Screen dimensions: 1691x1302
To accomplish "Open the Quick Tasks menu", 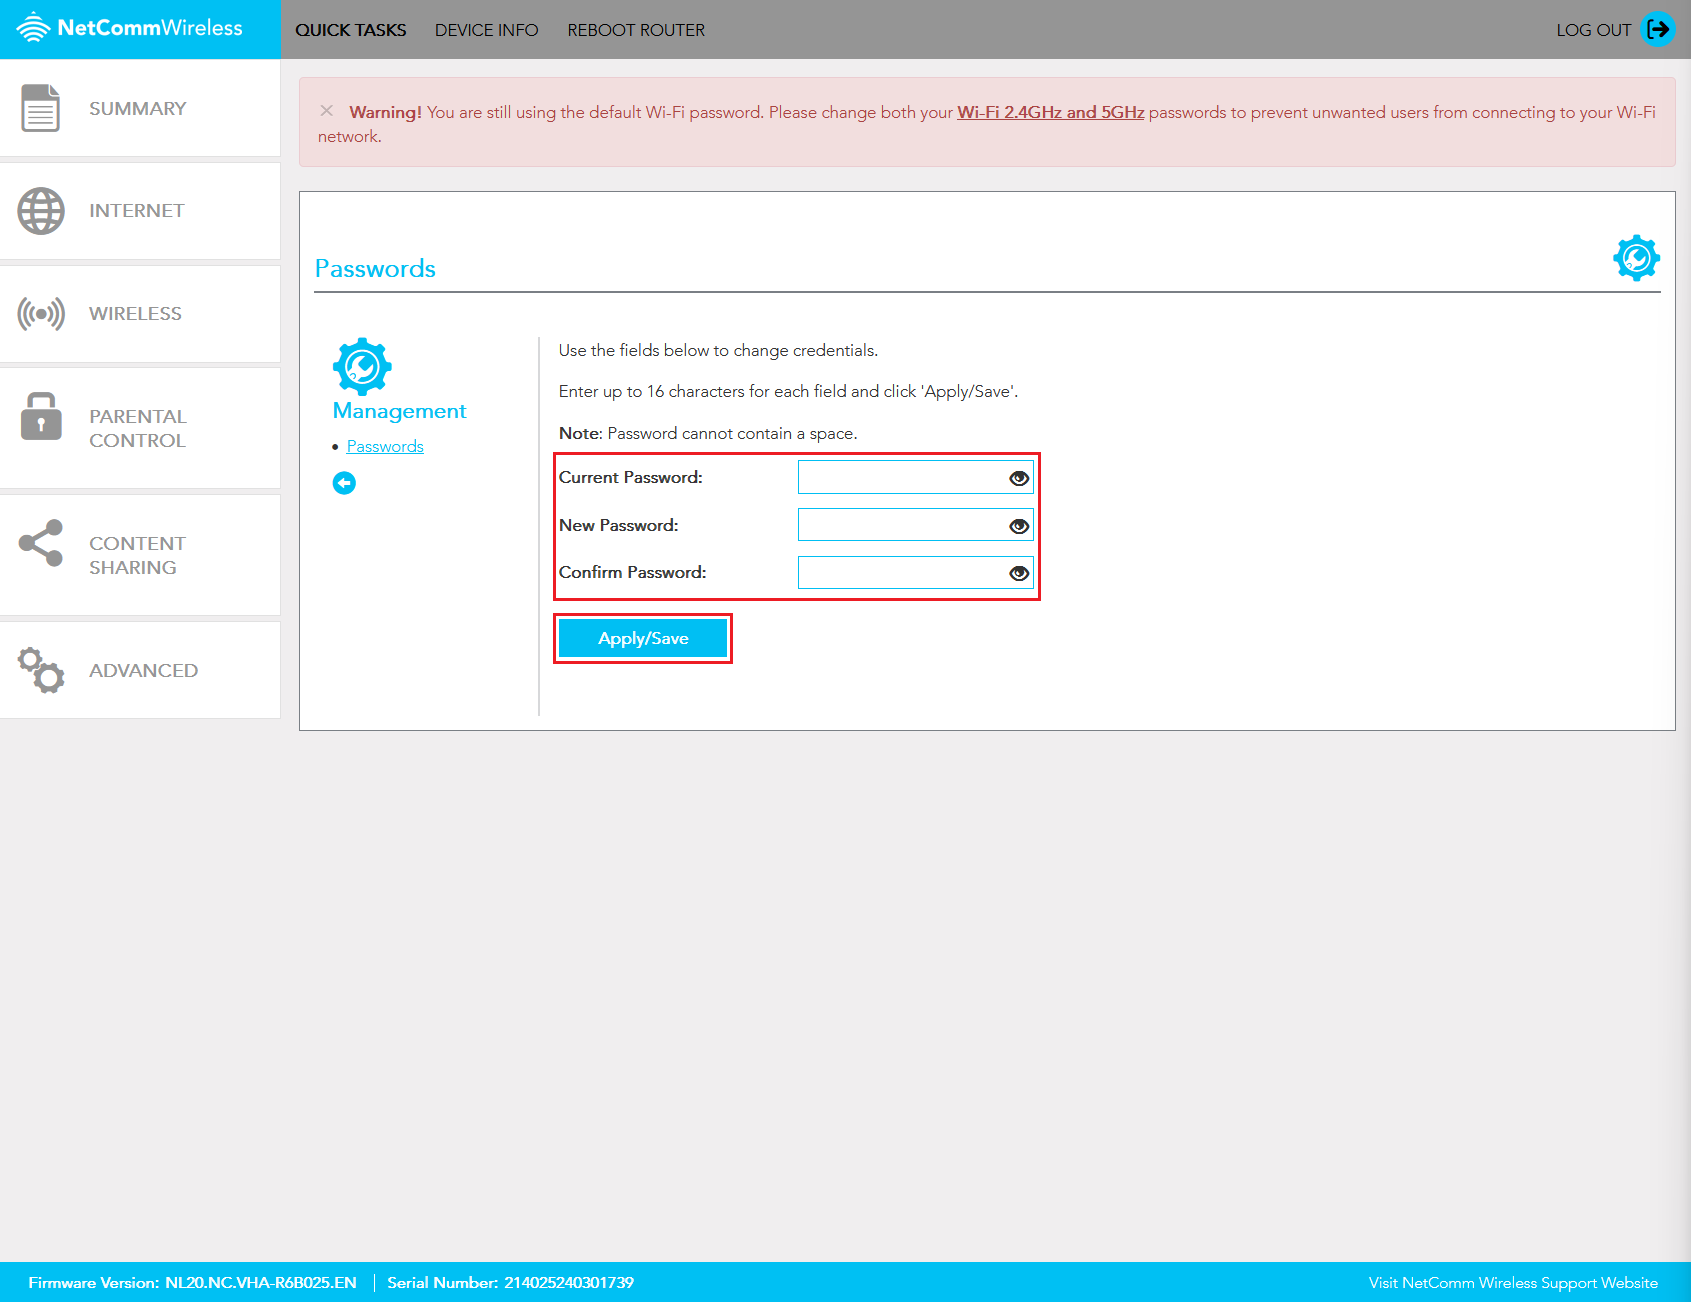I will click(x=350, y=29).
